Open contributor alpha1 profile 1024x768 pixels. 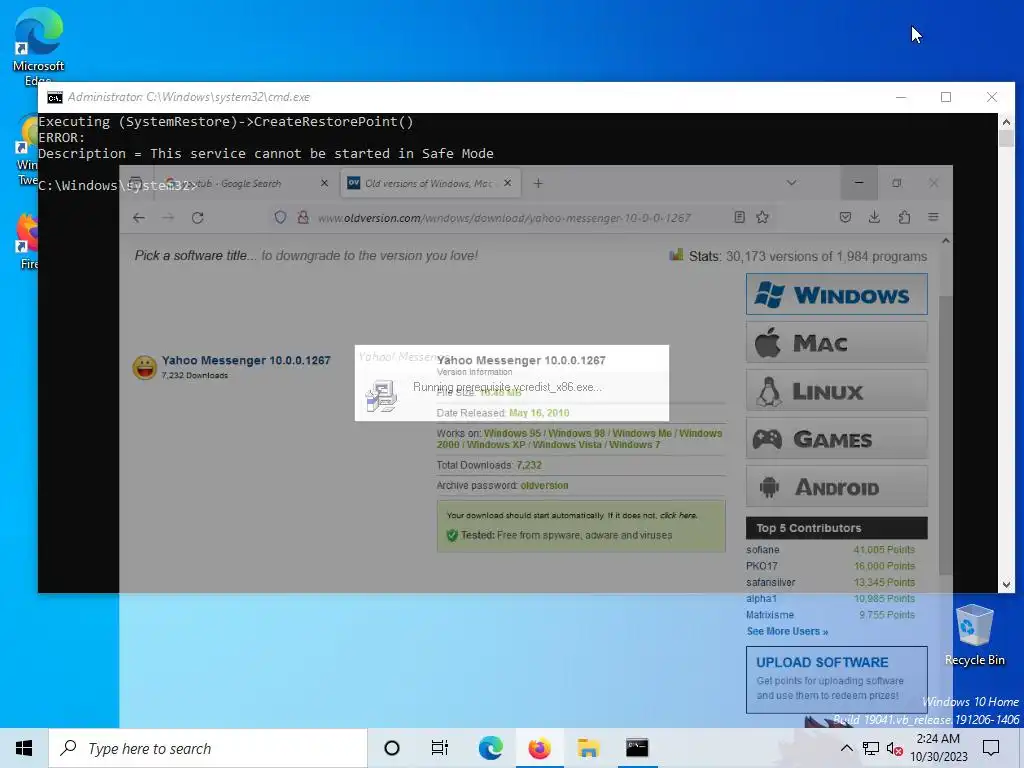[x=761, y=599]
